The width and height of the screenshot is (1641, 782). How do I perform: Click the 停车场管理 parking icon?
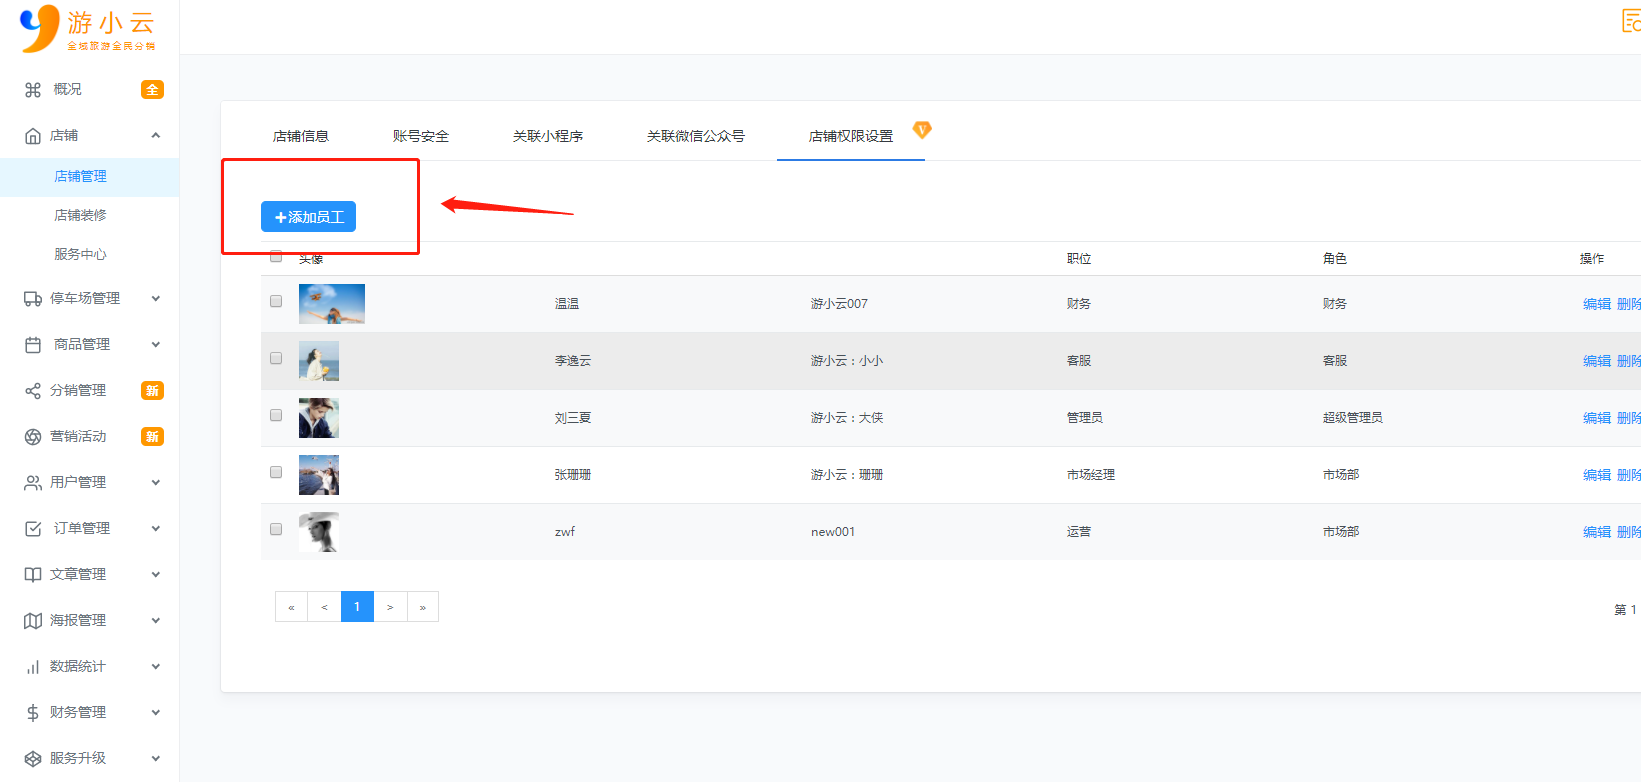point(33,299)
